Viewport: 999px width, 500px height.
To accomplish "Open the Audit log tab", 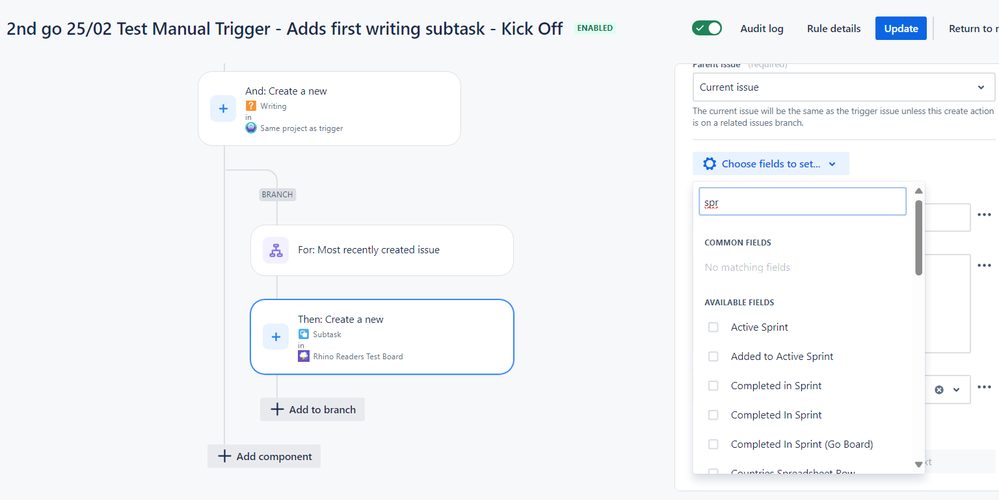I will (762, 28).
